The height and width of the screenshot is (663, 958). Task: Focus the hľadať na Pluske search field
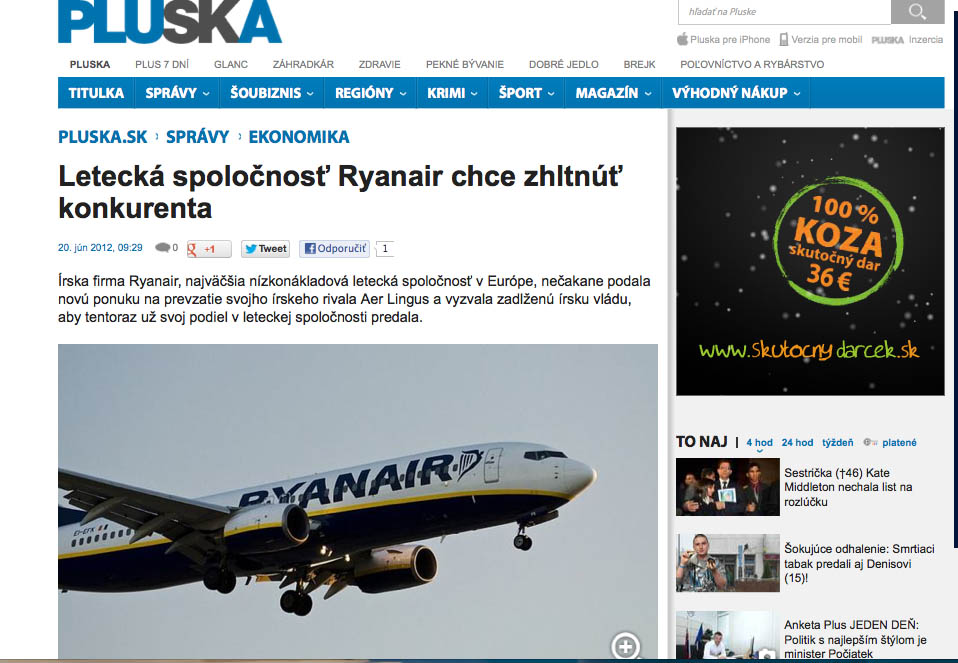point(784,12)
